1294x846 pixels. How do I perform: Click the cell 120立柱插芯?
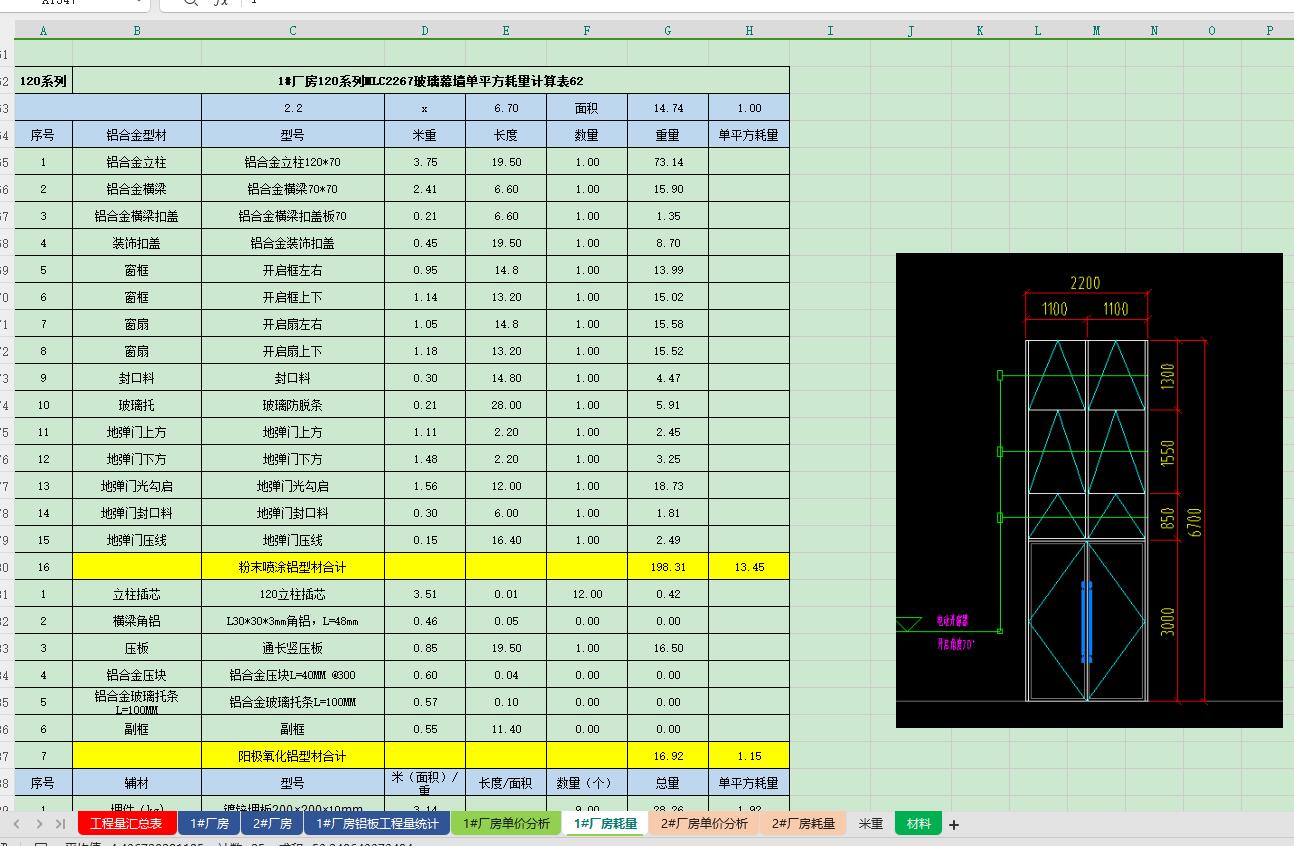coord(293,594)
